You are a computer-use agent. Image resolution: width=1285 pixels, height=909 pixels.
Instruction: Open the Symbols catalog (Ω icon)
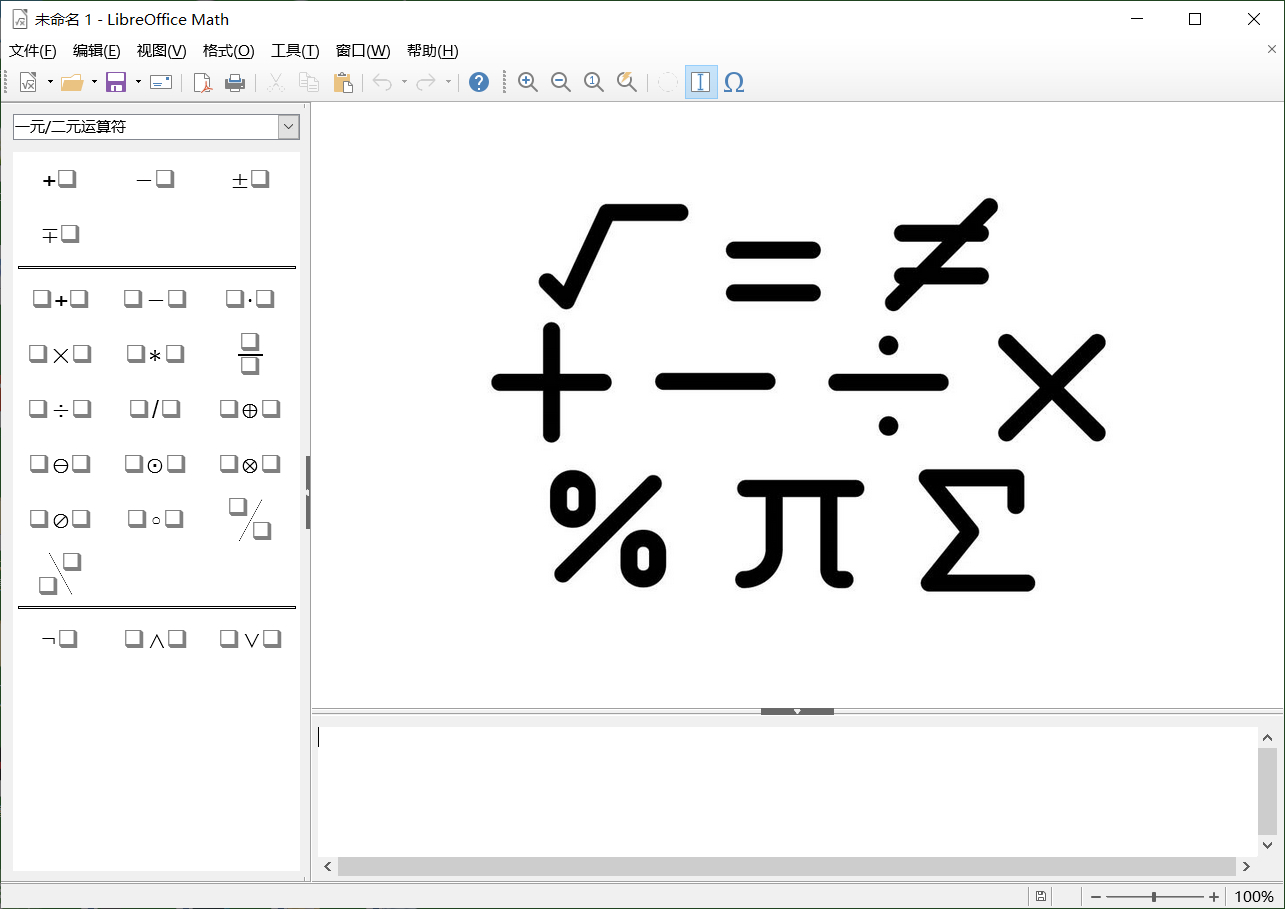pyautogui.click(x=735, y=82)
